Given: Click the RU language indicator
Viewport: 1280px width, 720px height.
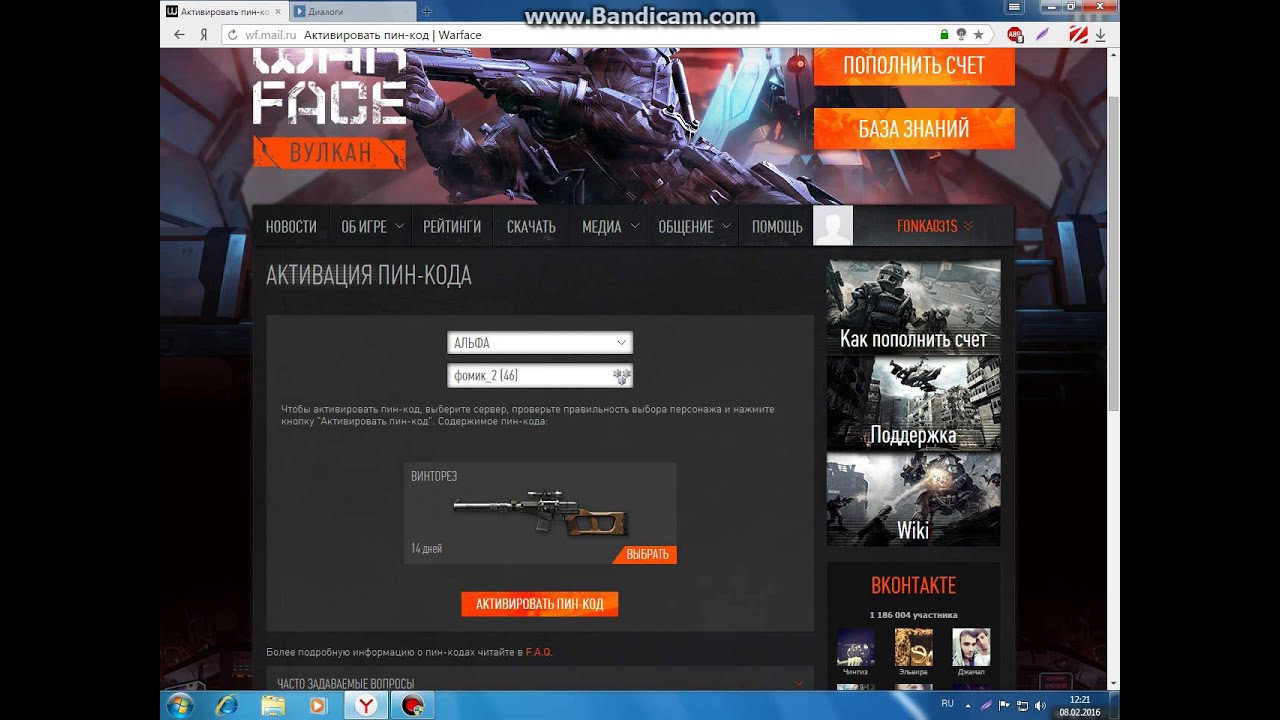Looking at the screenshot, I should 947,704.
